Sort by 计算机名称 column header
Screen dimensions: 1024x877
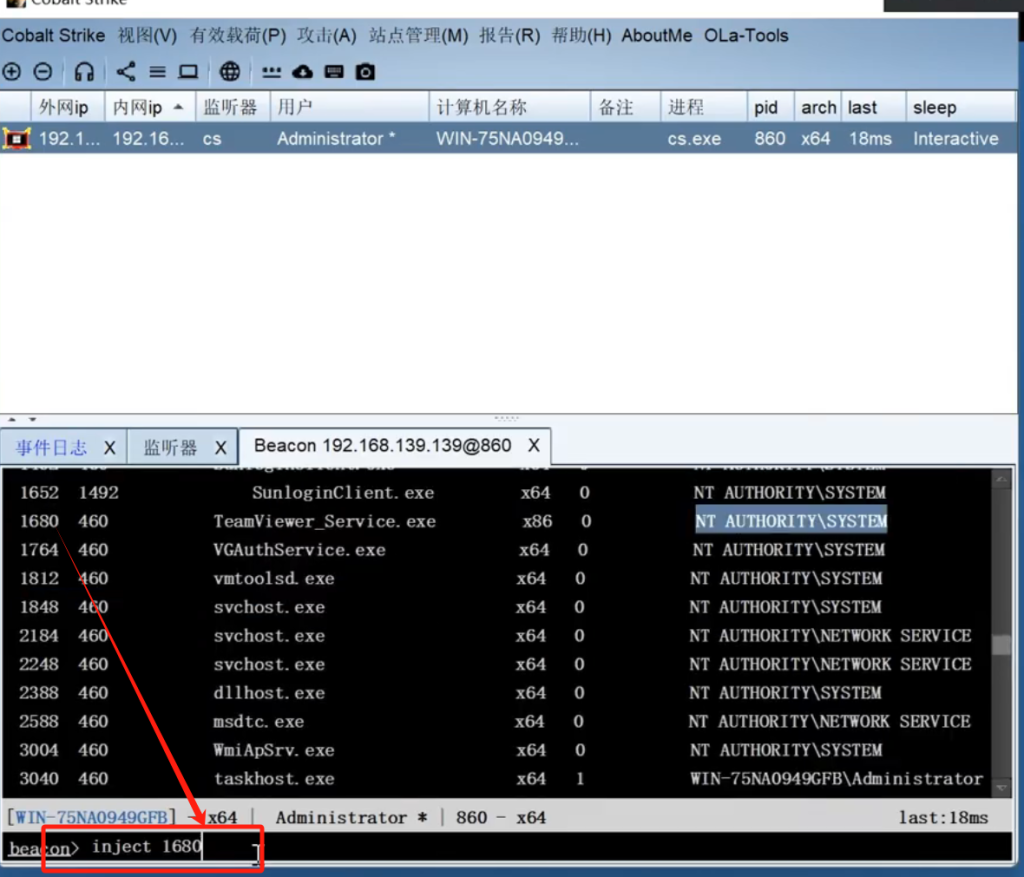point(510,107)
